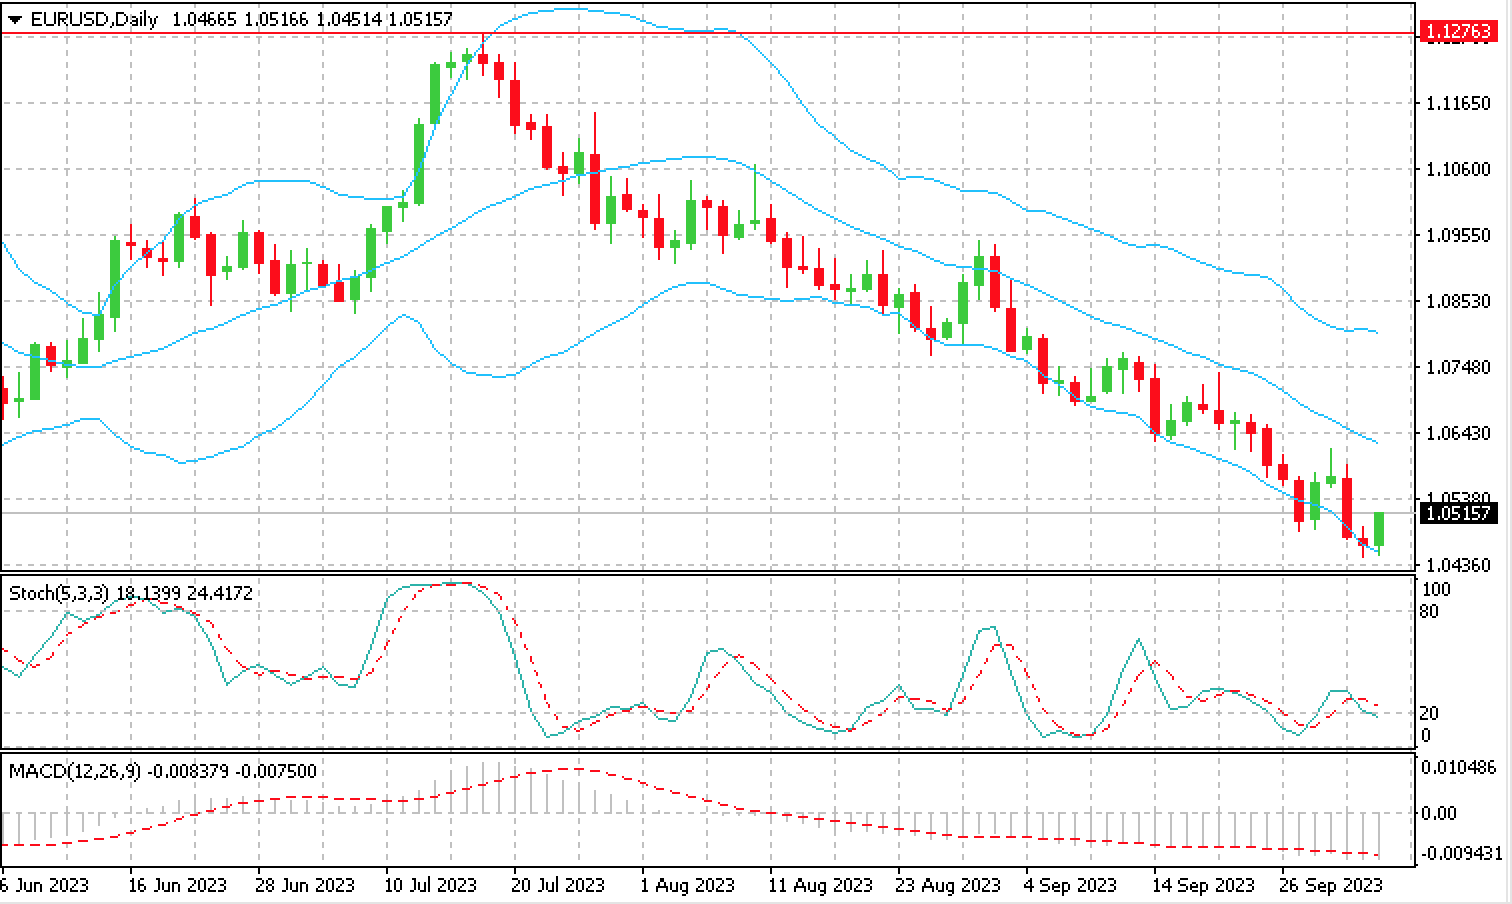Viewport: 1512px width, 904px height.
Task: Click the EURUSD,Daily chart title text
Action: [x=94, y=19]
